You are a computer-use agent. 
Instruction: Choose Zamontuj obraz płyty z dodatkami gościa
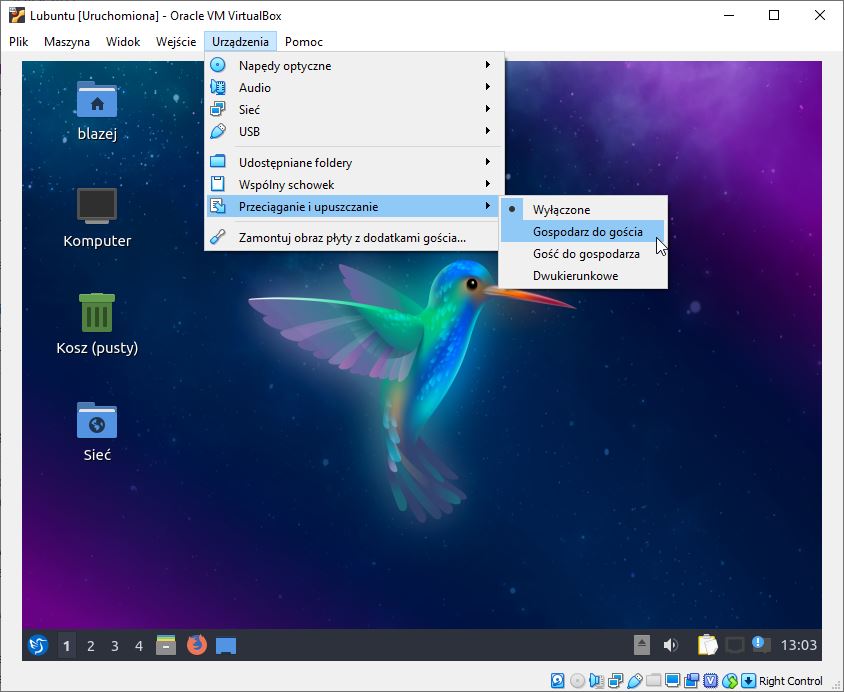pyautogui.click(x=353, y=237)
